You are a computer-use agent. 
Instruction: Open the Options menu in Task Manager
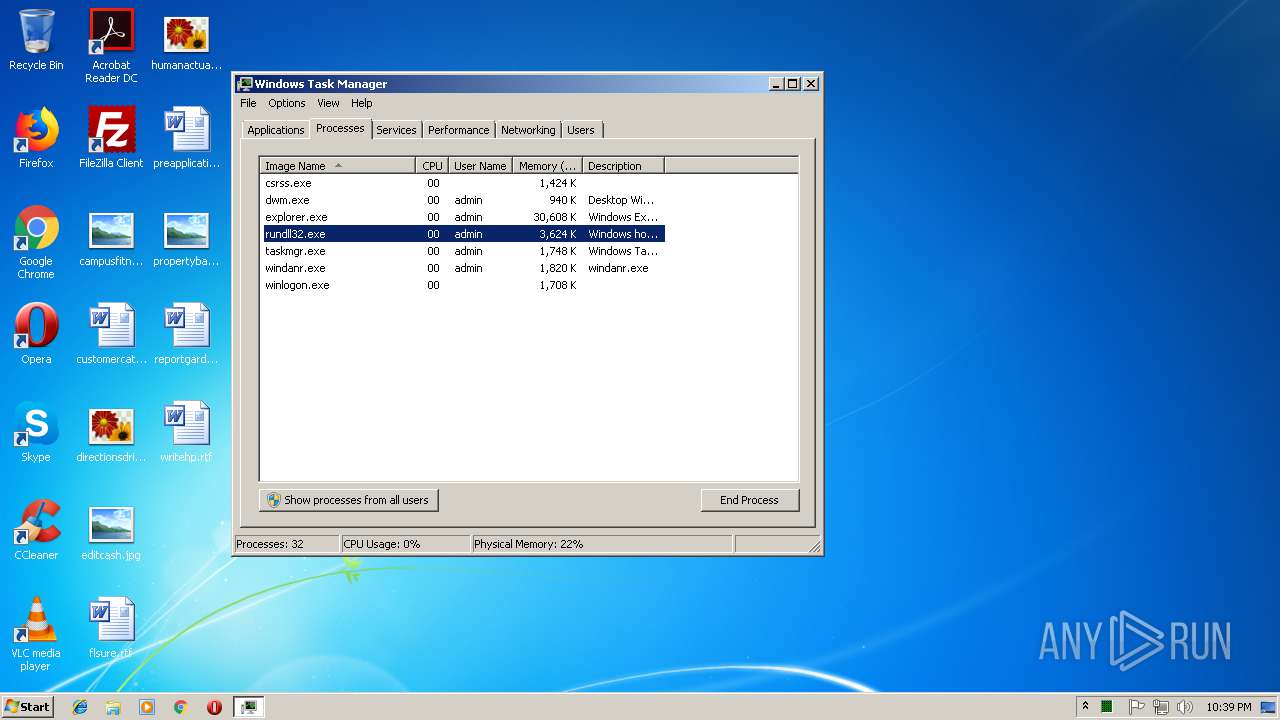tap(287, 103)
